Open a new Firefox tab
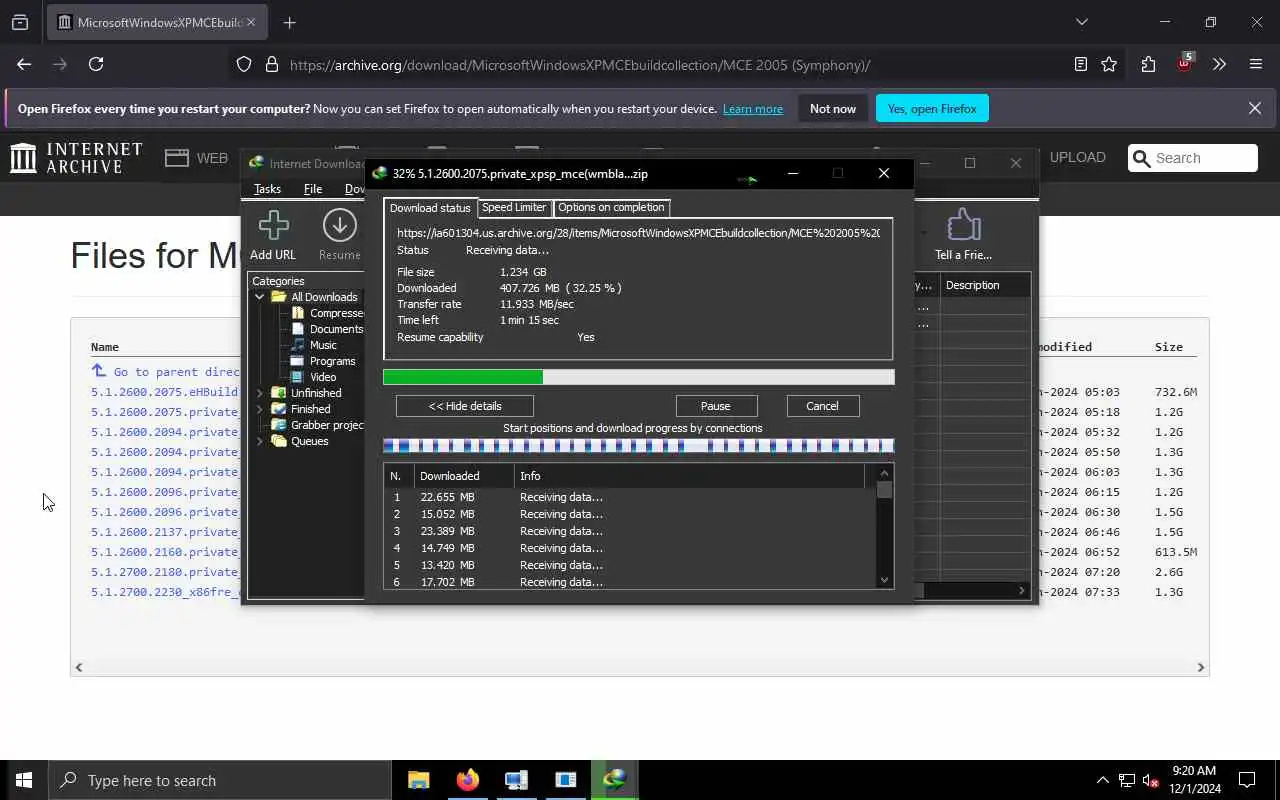 coord(290,22)
